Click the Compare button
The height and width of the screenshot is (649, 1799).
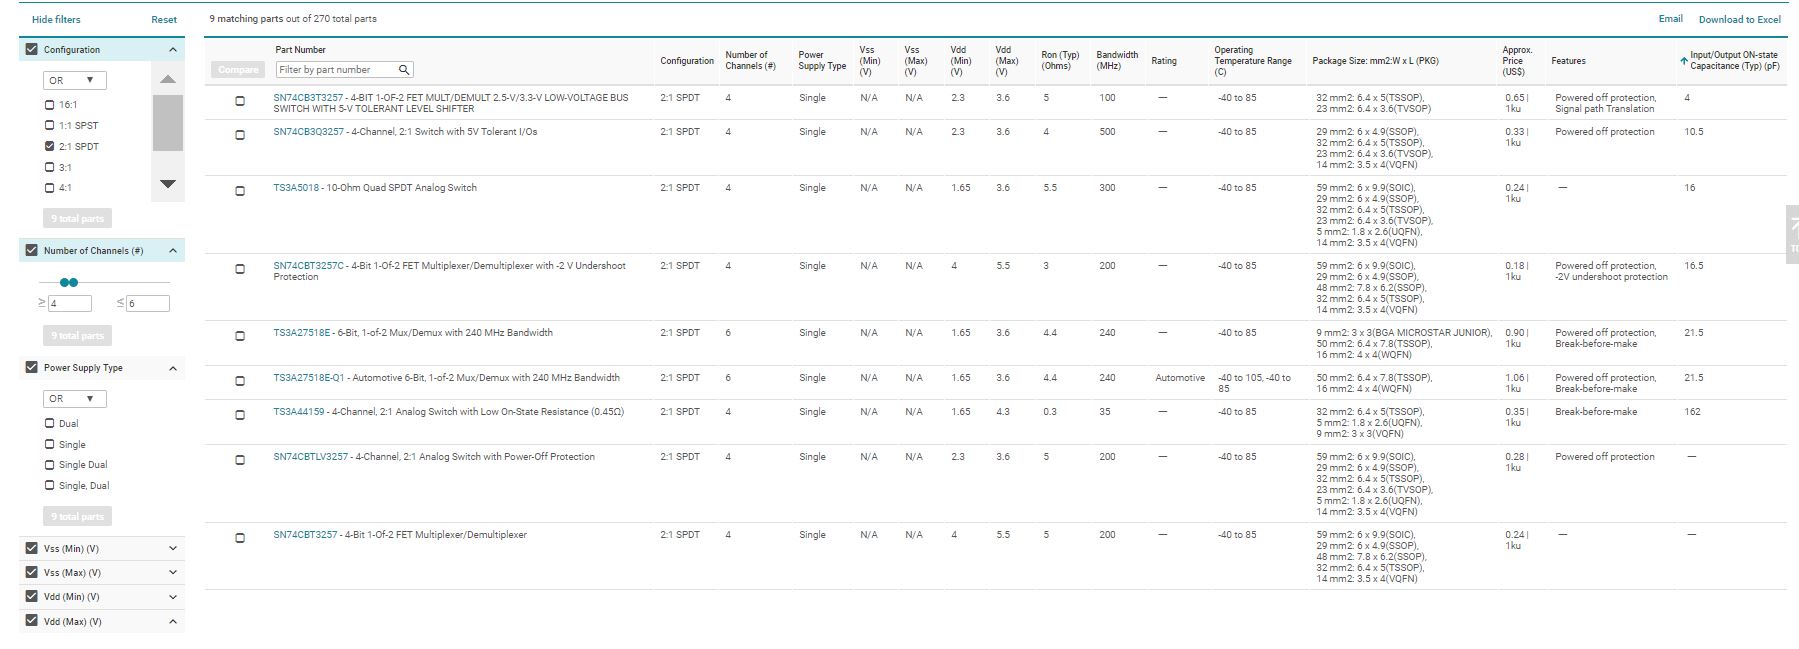(x=238, y=69)
